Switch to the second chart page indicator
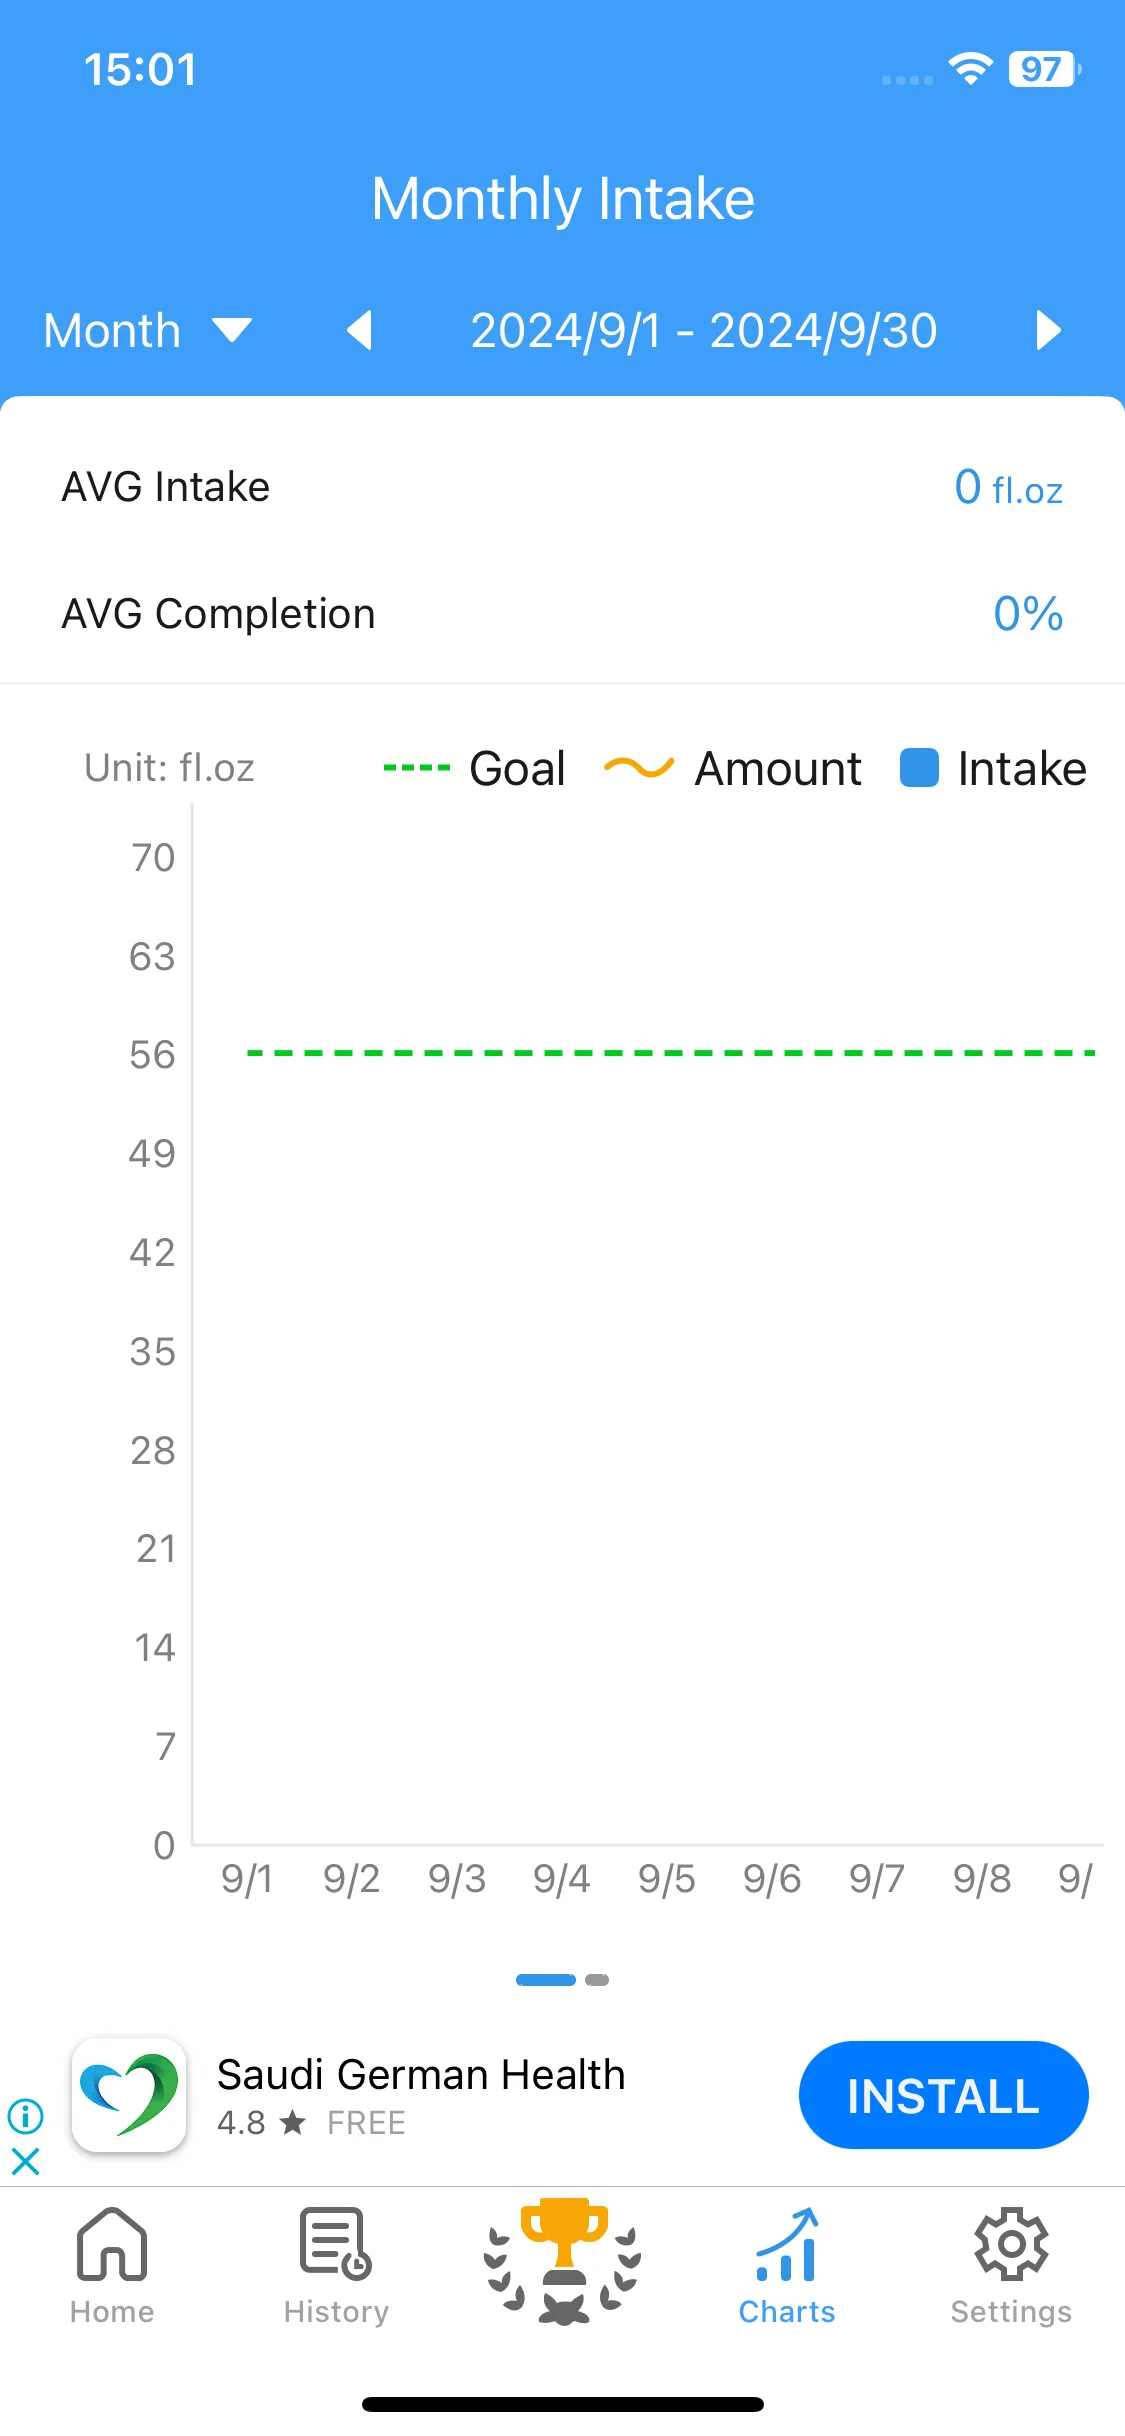This screenshot has height=2436, width=1125. 597,1980
